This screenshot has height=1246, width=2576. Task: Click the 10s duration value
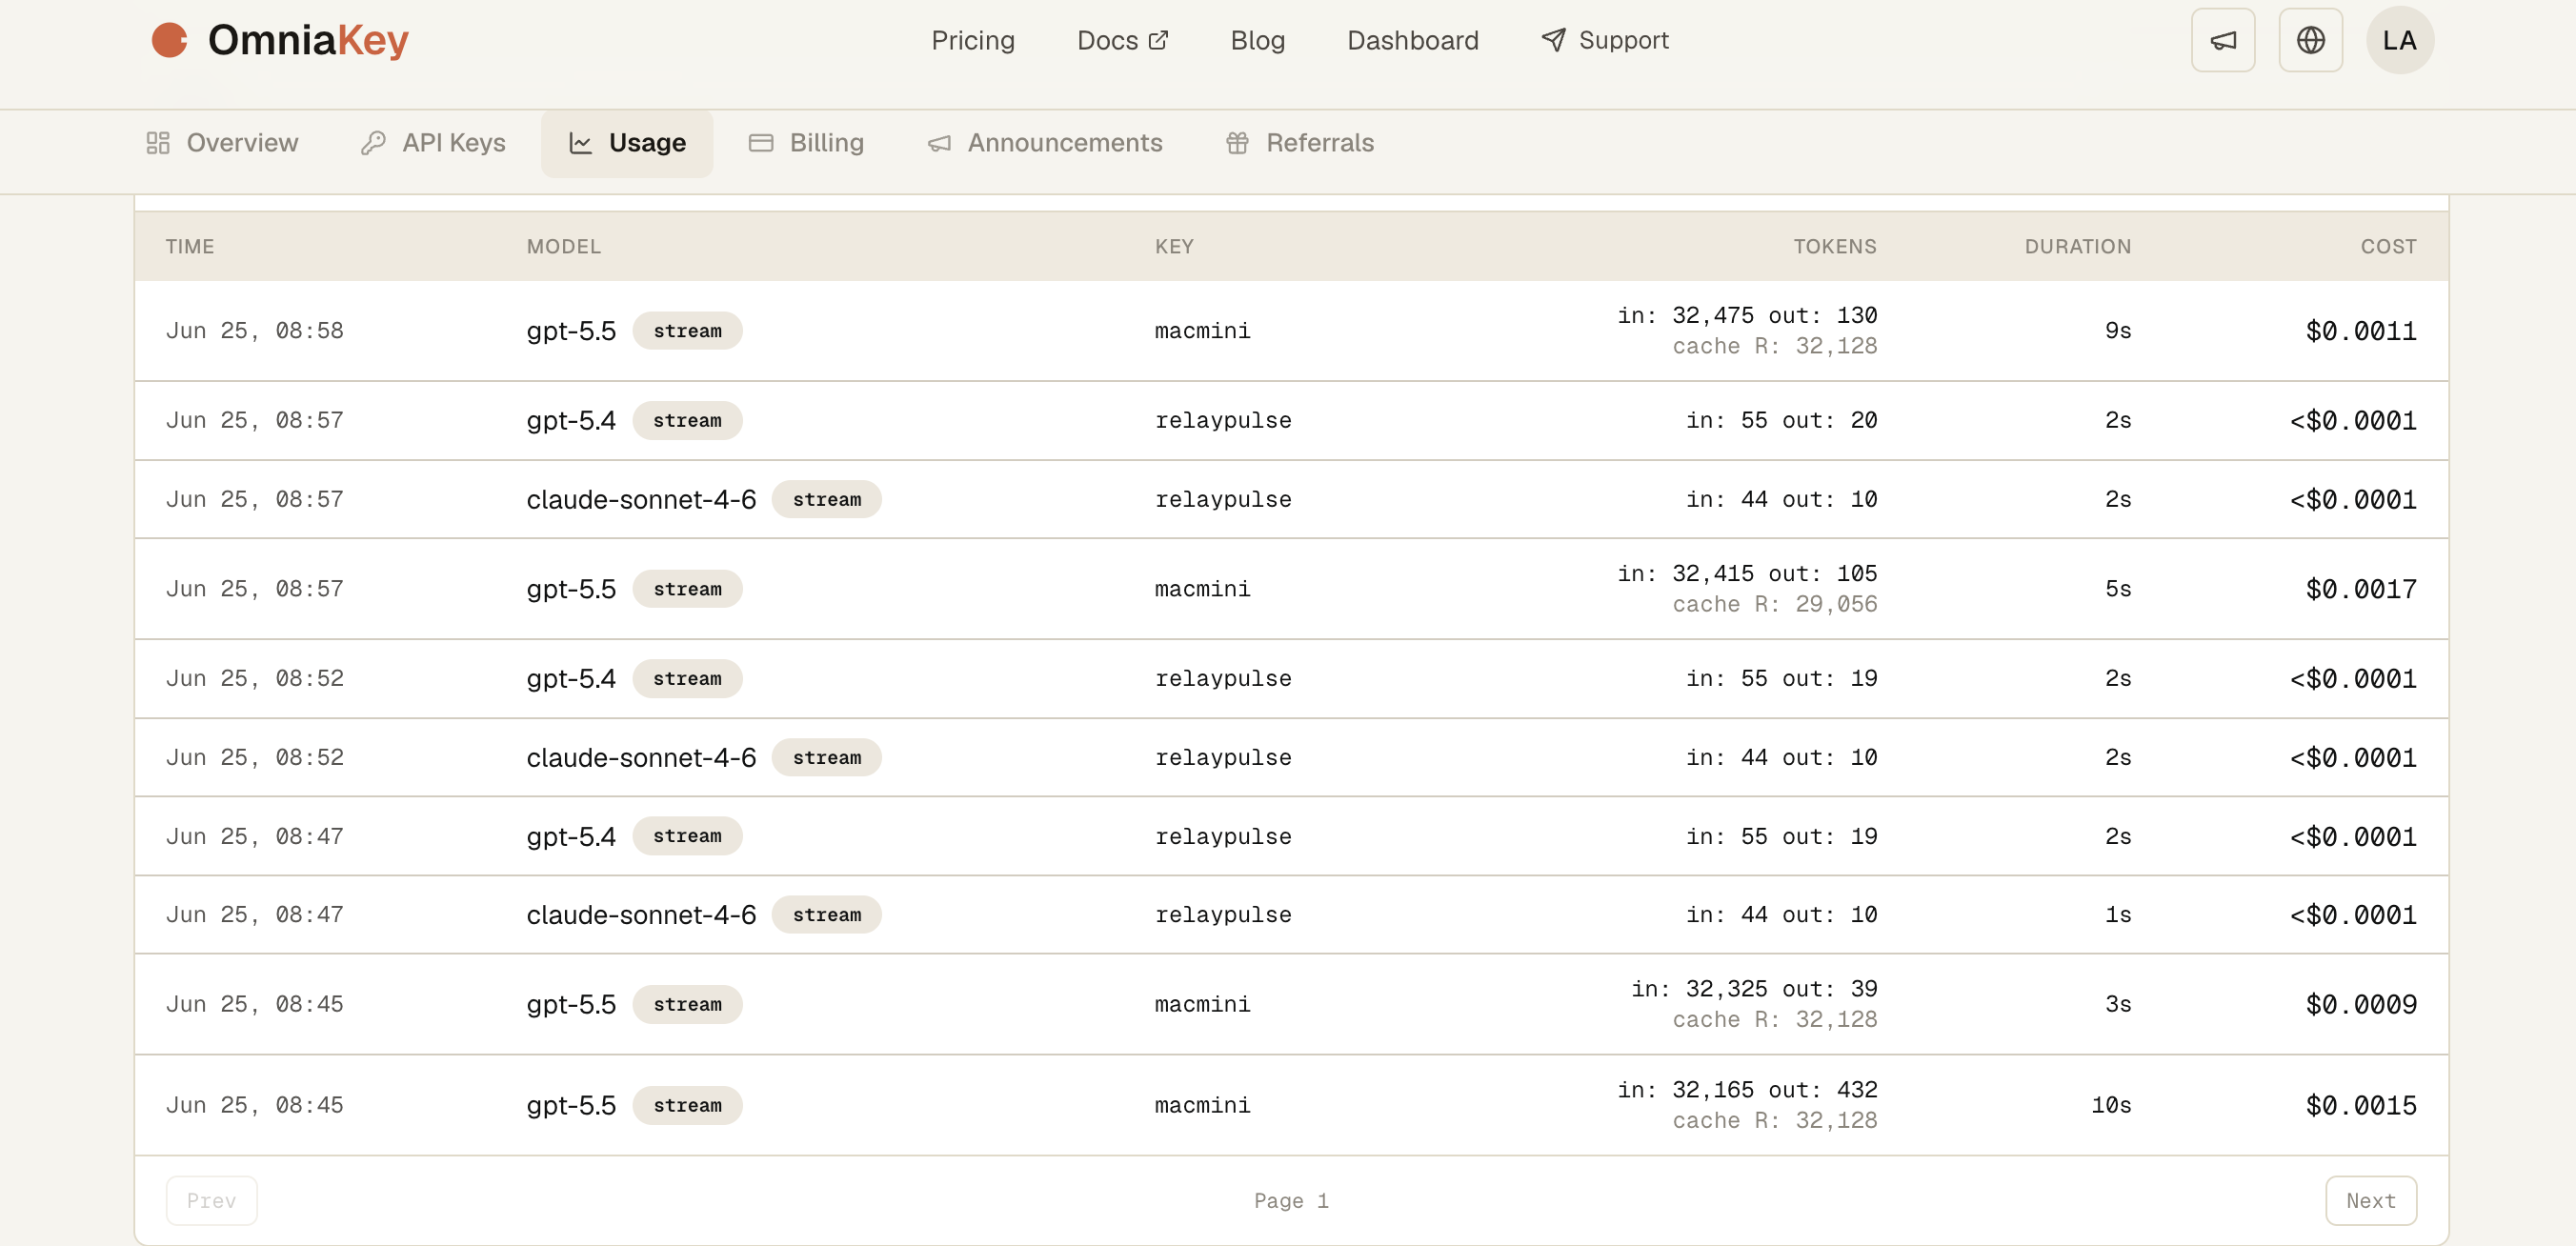pyautogui.click(x=2111, y=1105)
